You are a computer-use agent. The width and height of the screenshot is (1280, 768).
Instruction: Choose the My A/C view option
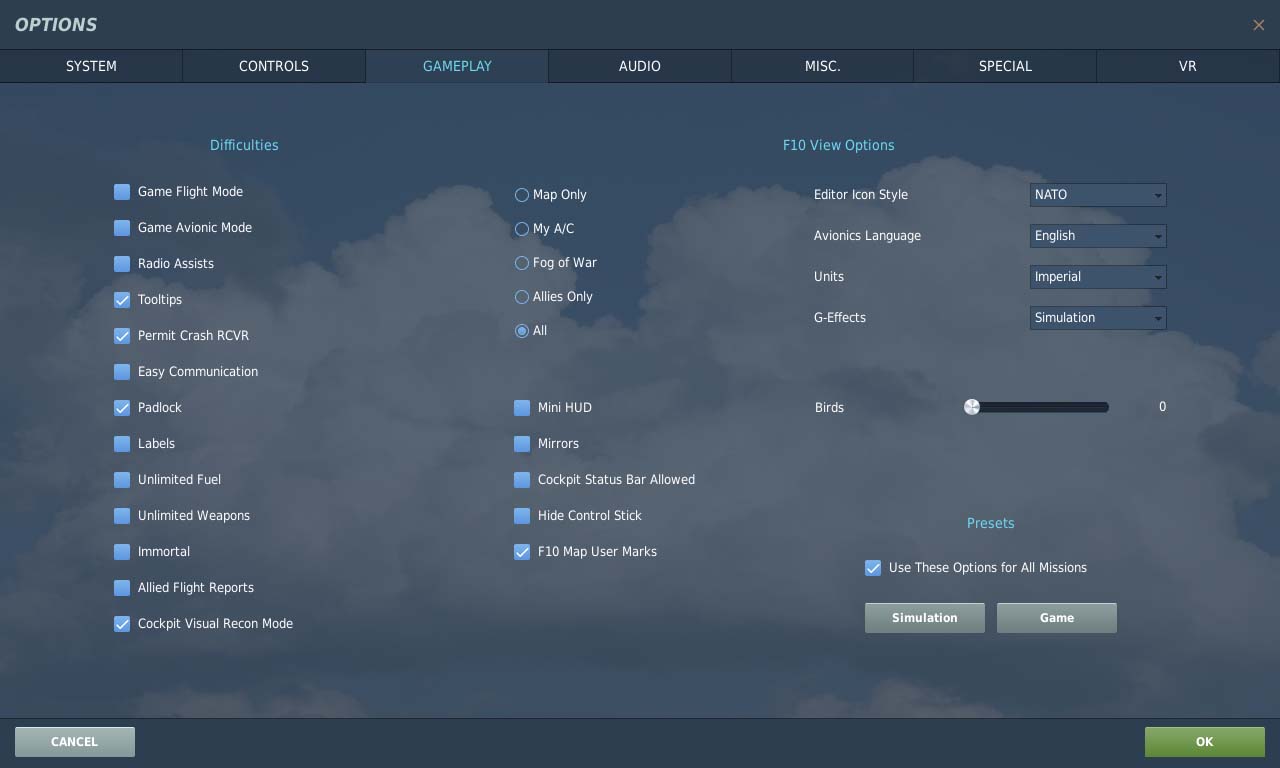[522, 229]
